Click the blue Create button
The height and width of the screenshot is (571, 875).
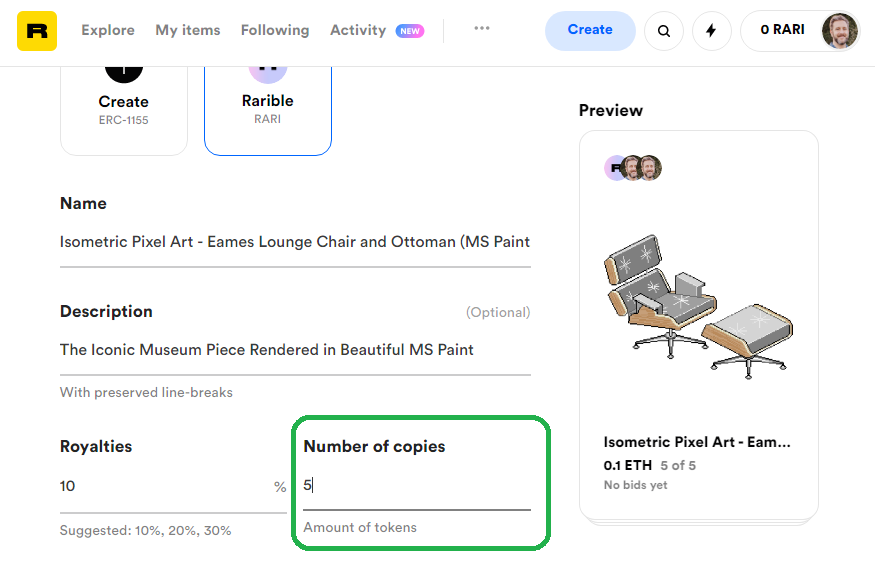point(590,31)
